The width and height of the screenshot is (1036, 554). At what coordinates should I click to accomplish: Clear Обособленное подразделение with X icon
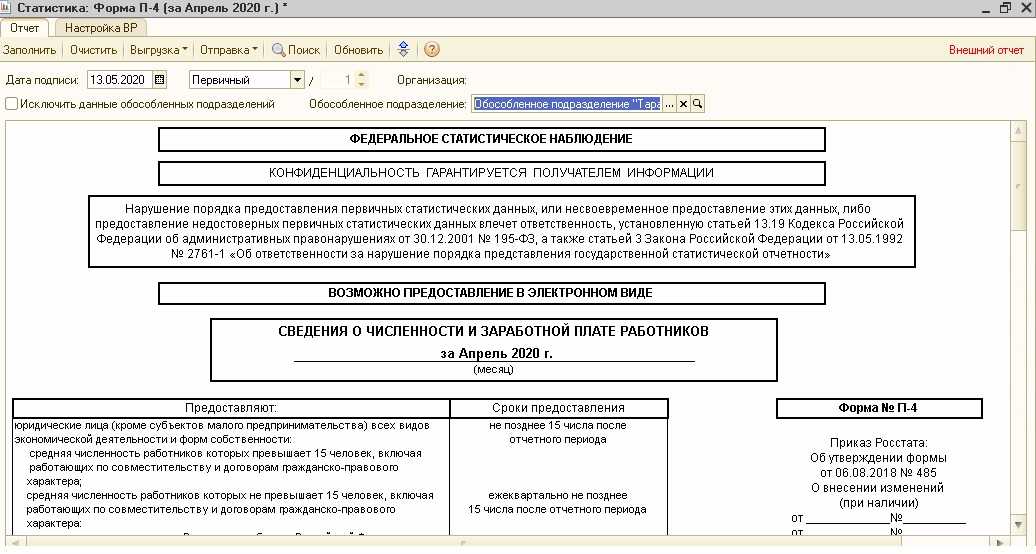683,104
